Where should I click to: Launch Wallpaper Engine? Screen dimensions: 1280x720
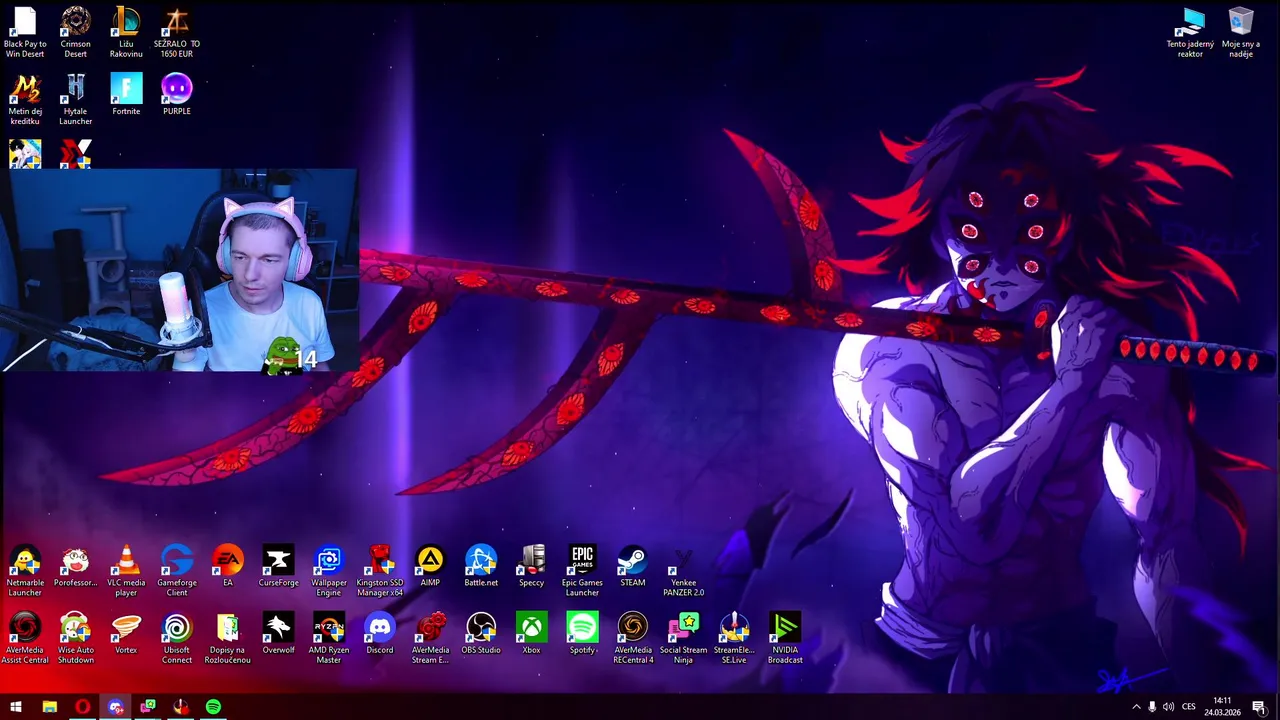click(x=329, y=571)
